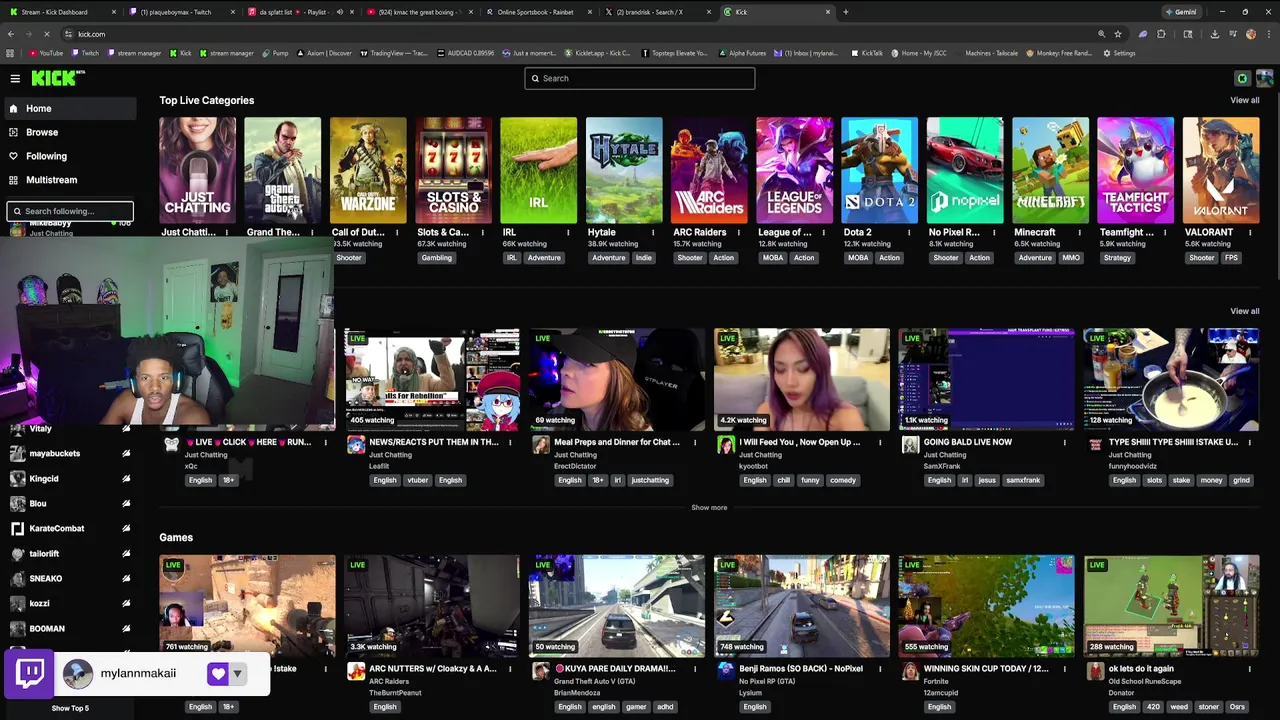Open profile avatar in top right corner
1280x720 pixels.
(x=1265, y=78)
